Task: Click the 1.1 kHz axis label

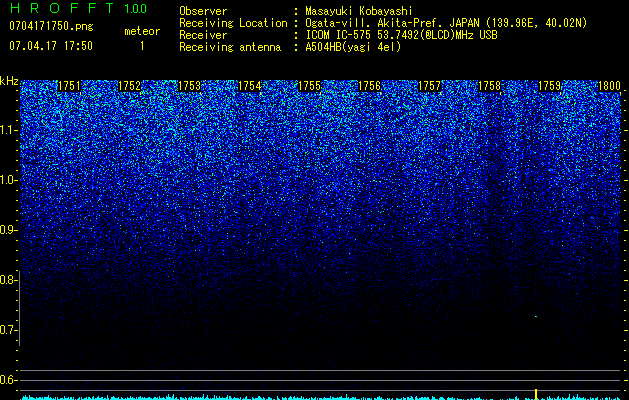Action: (9, 130)
